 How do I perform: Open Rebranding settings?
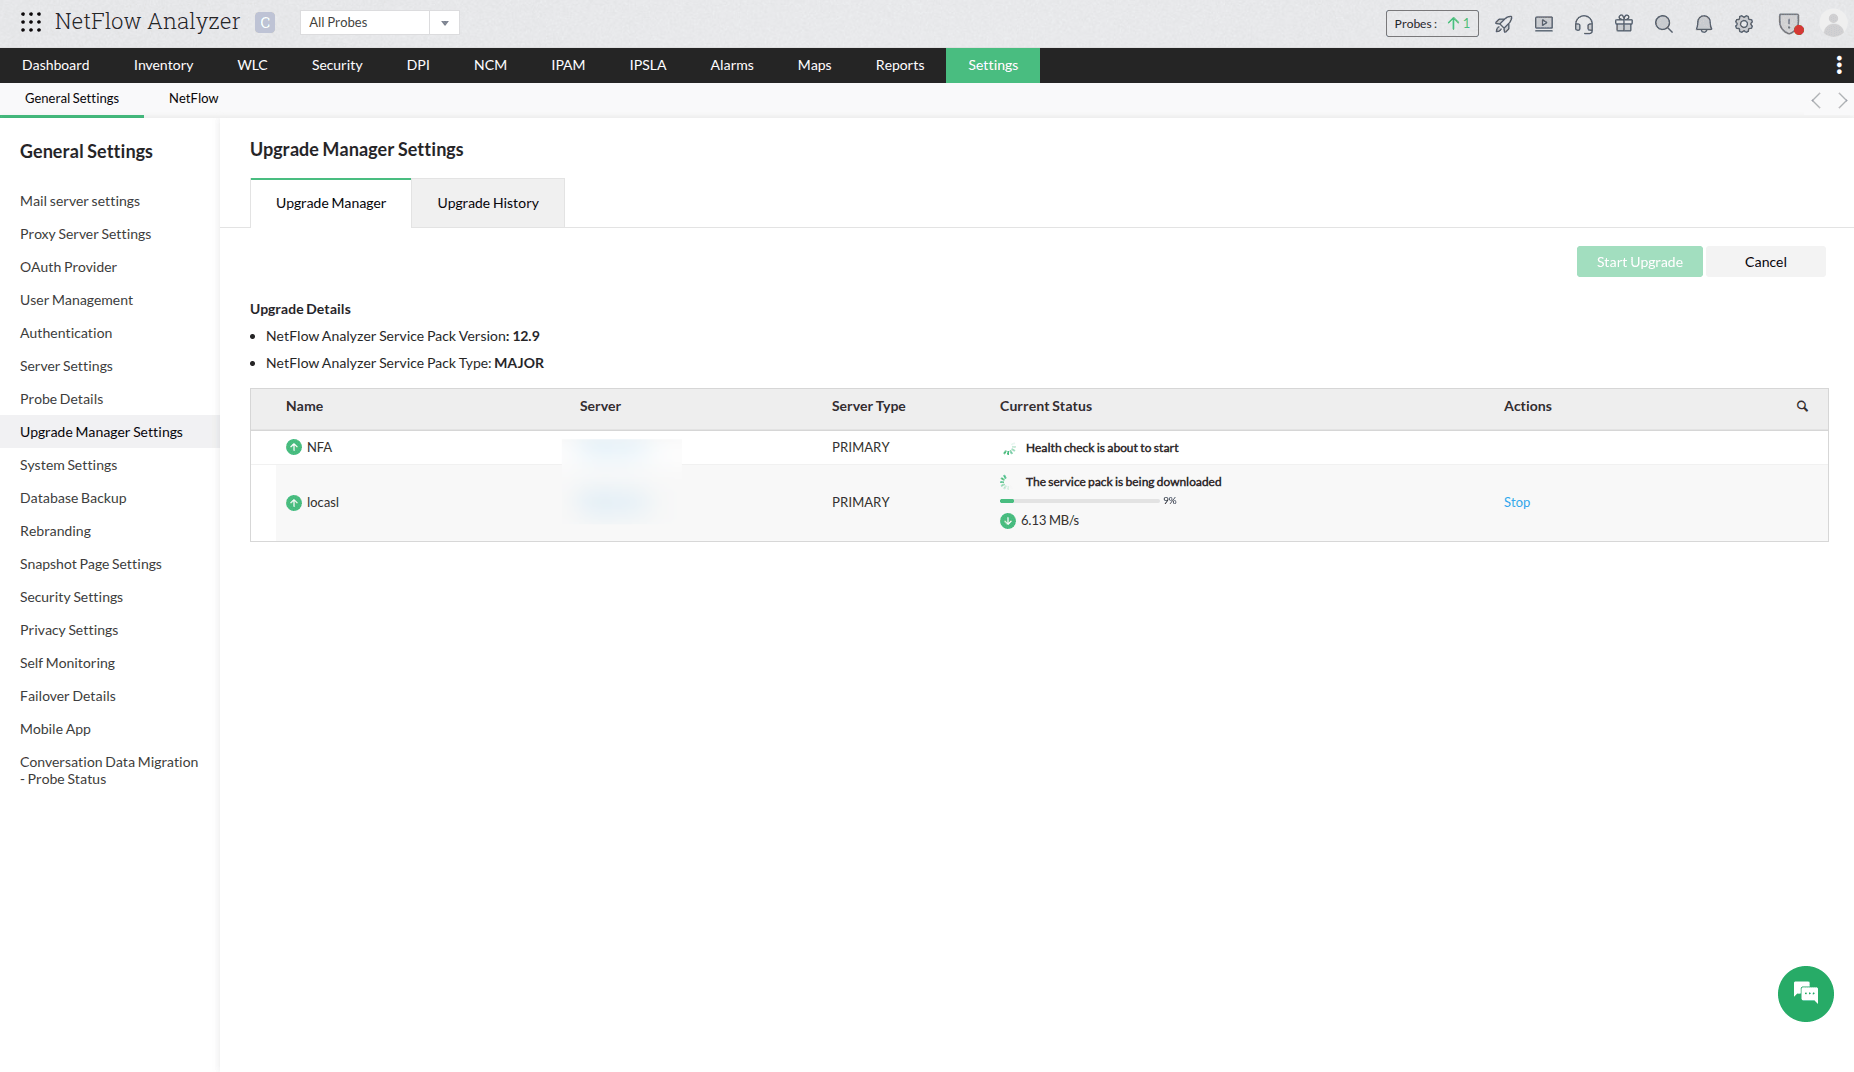(56, 531)
